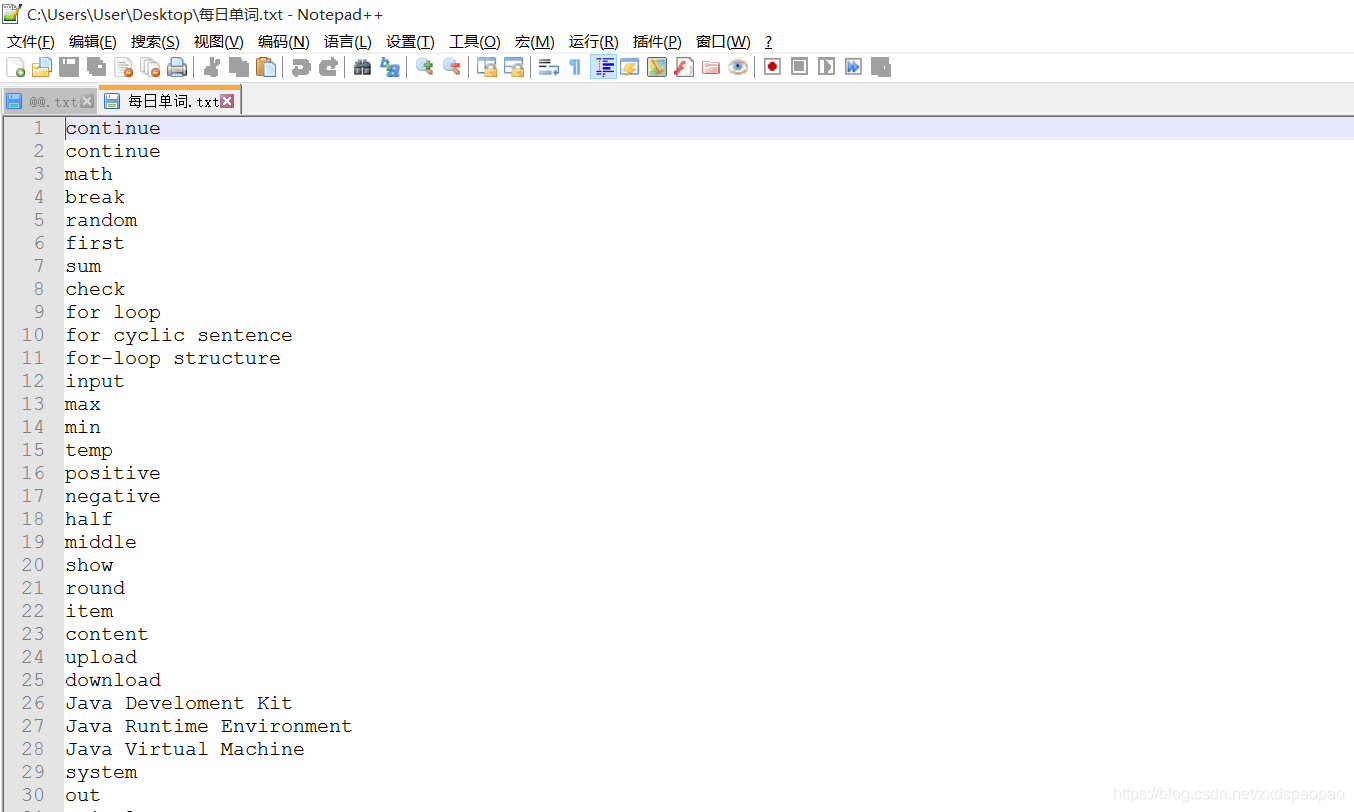Open the Replace dialog icon
Viewport: 1354px width, 812px height.
pyautogui.click(x=390, y=67)
